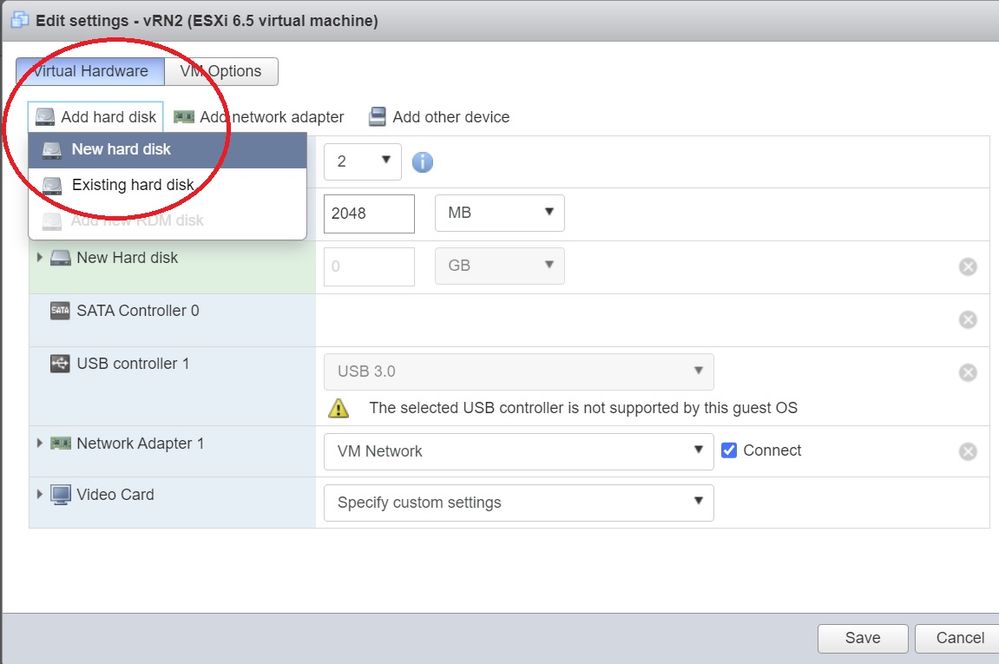Click the New hard disk menu icon
999x664 pixels.
pos(52,150)
